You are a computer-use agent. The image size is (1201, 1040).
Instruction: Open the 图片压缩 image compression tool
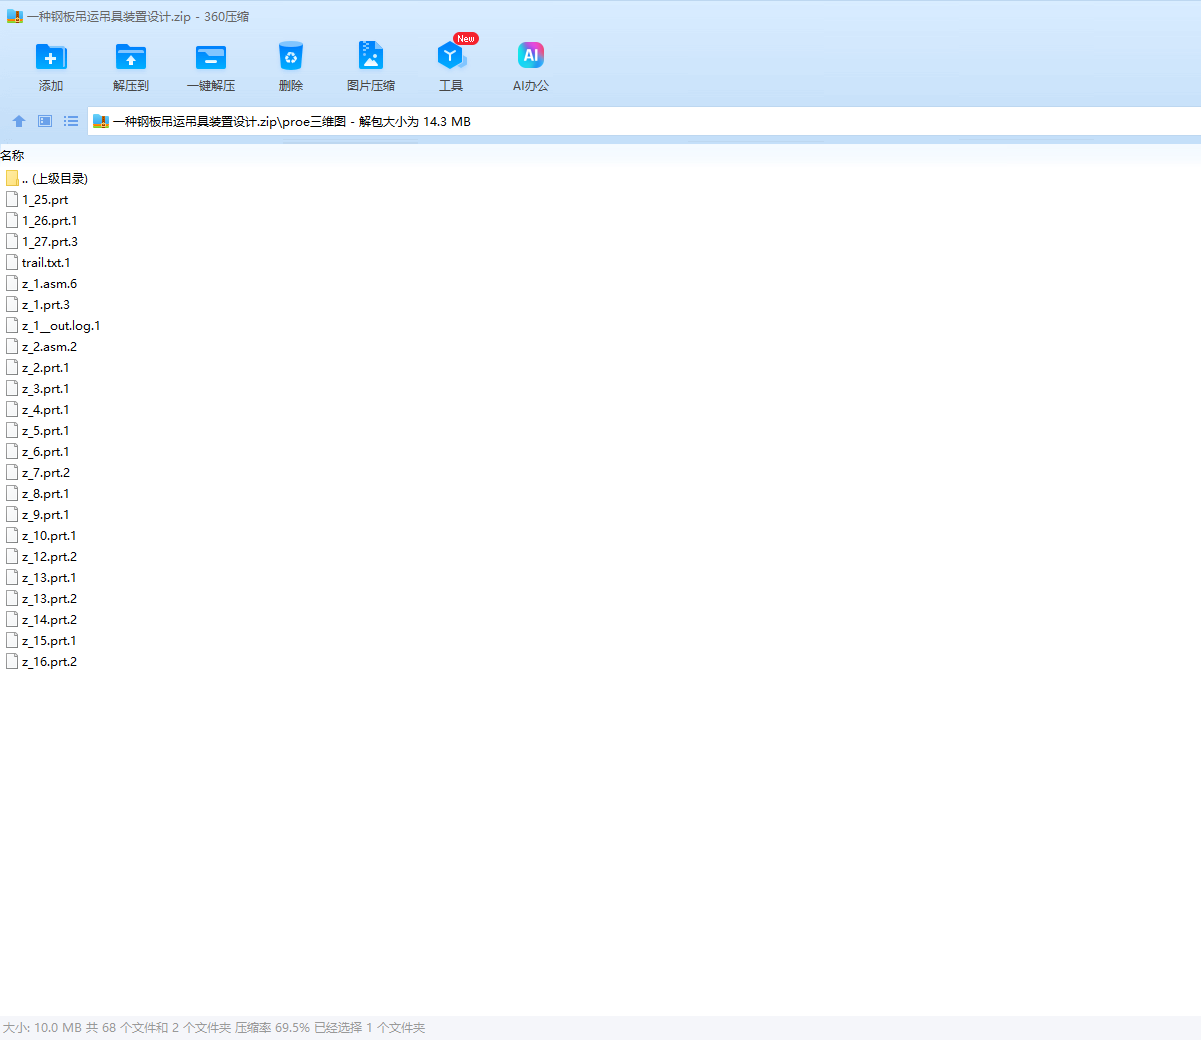tap(371, 56)
